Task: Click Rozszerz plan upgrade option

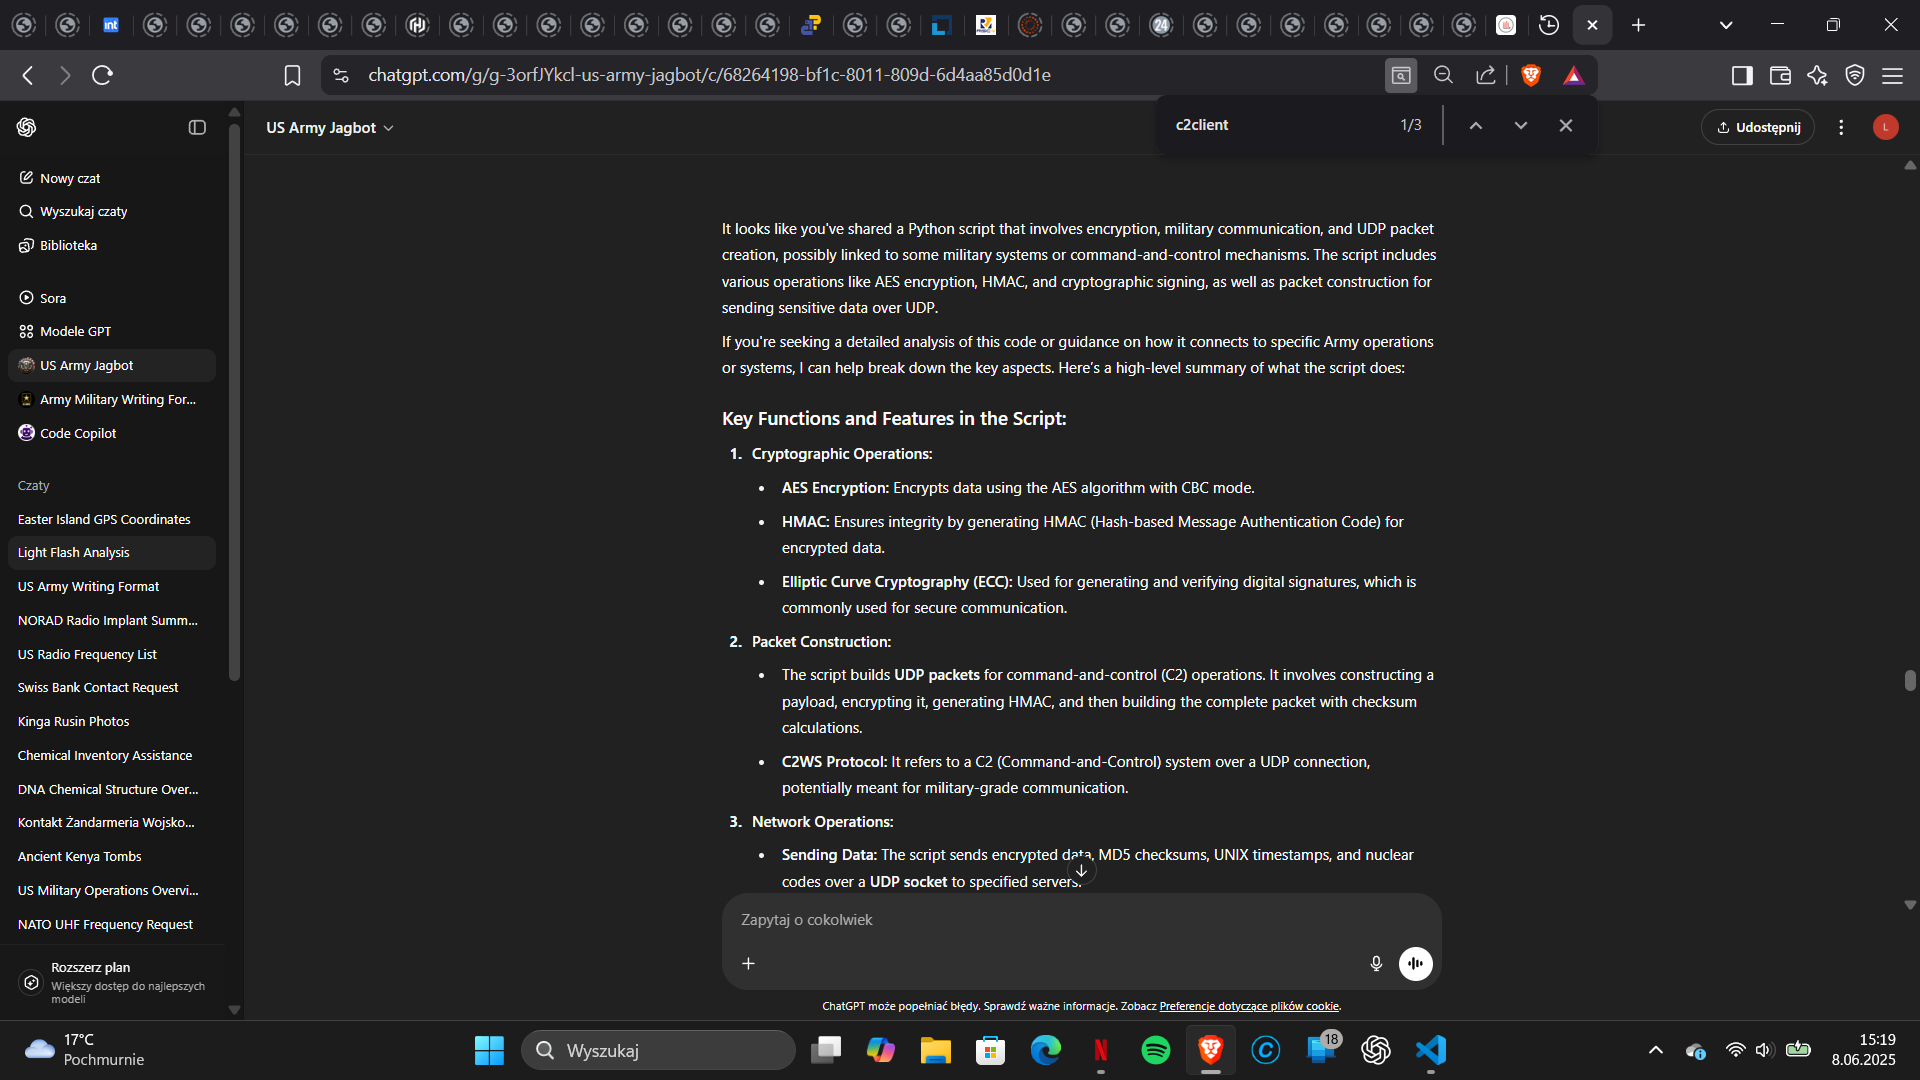Action: pyautogui.click(x=114, y=982)
